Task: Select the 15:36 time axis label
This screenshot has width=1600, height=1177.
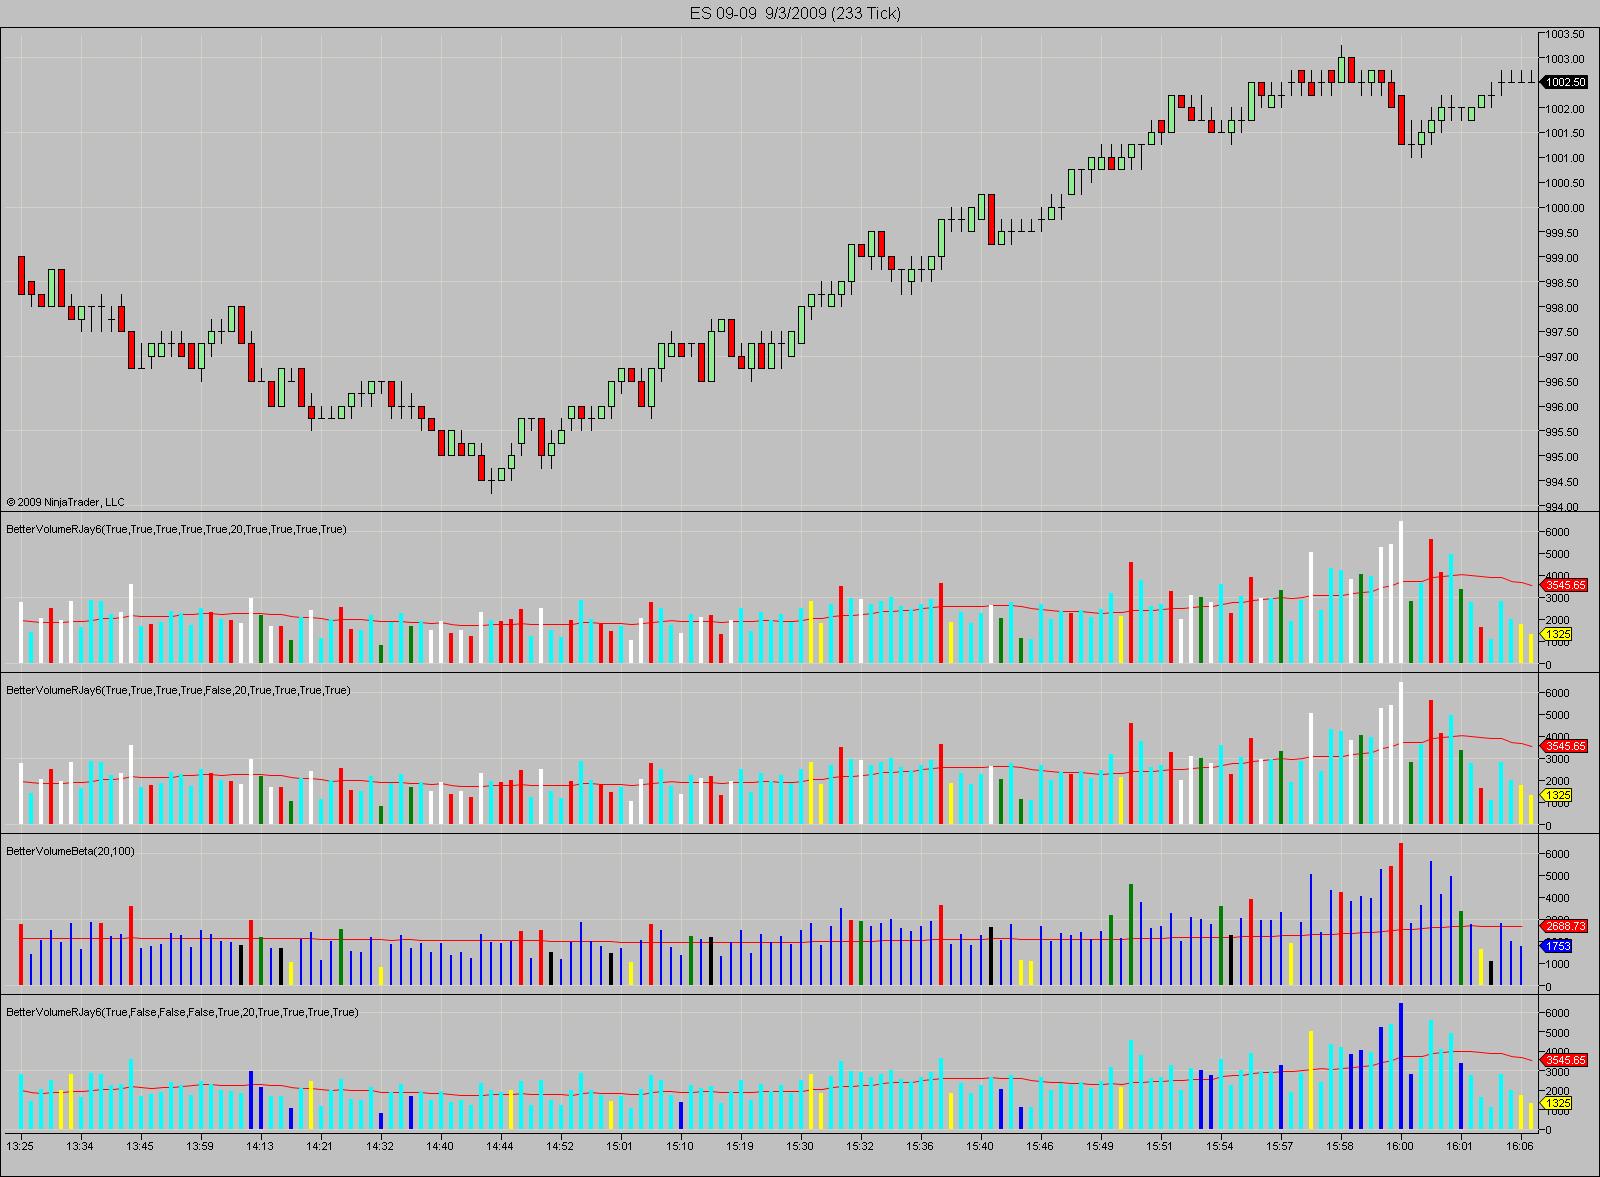Action: (920, 1146)
